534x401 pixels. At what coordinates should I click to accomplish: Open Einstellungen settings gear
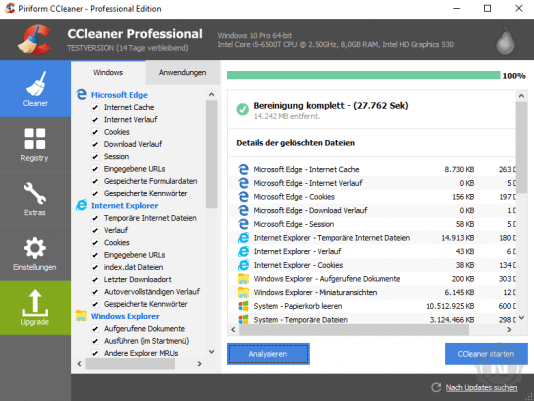pyautogui.click(x=35, y=253)
